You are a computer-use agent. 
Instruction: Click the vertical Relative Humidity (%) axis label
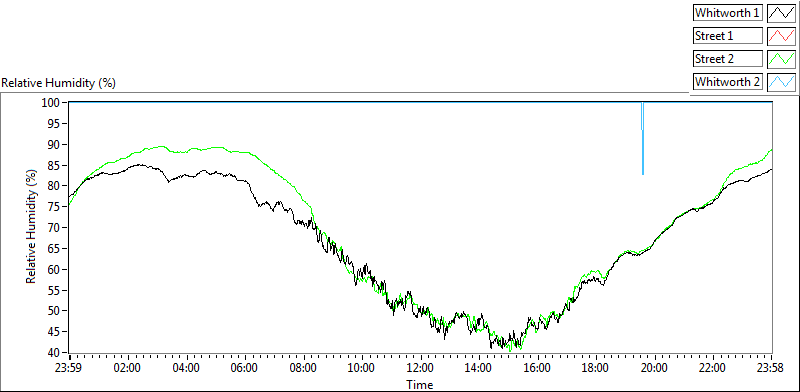pyautogui.click(x=32, y=227)
